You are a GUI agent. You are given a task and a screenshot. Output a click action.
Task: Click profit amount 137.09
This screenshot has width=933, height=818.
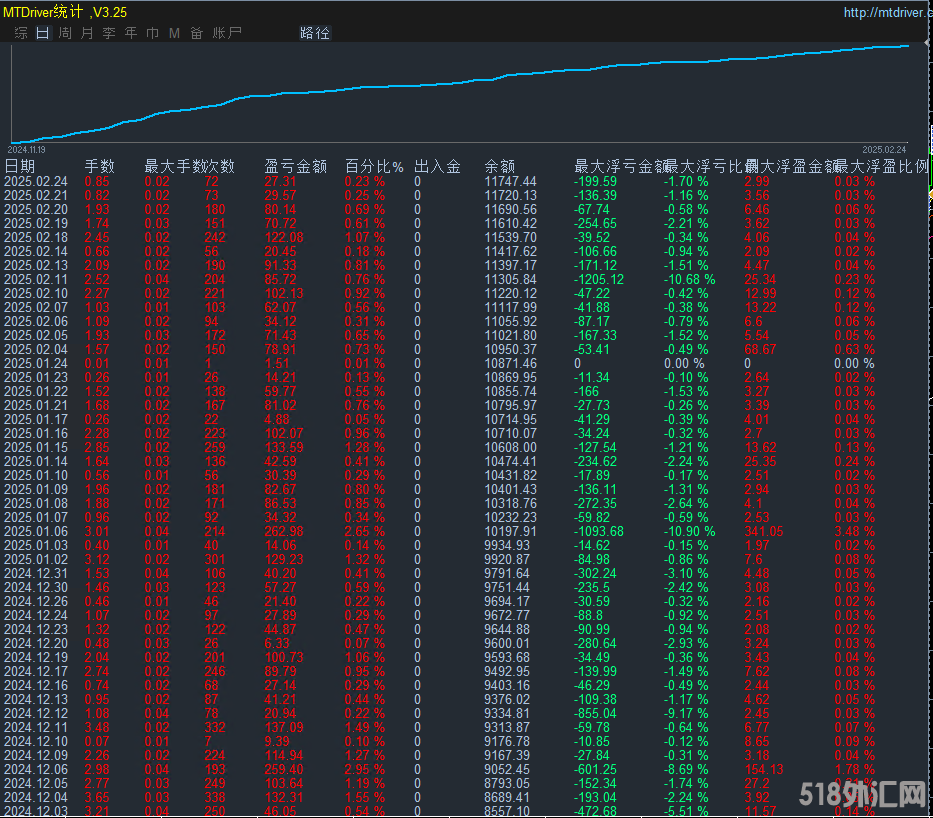pyautogui.click(x=284, y=728)
